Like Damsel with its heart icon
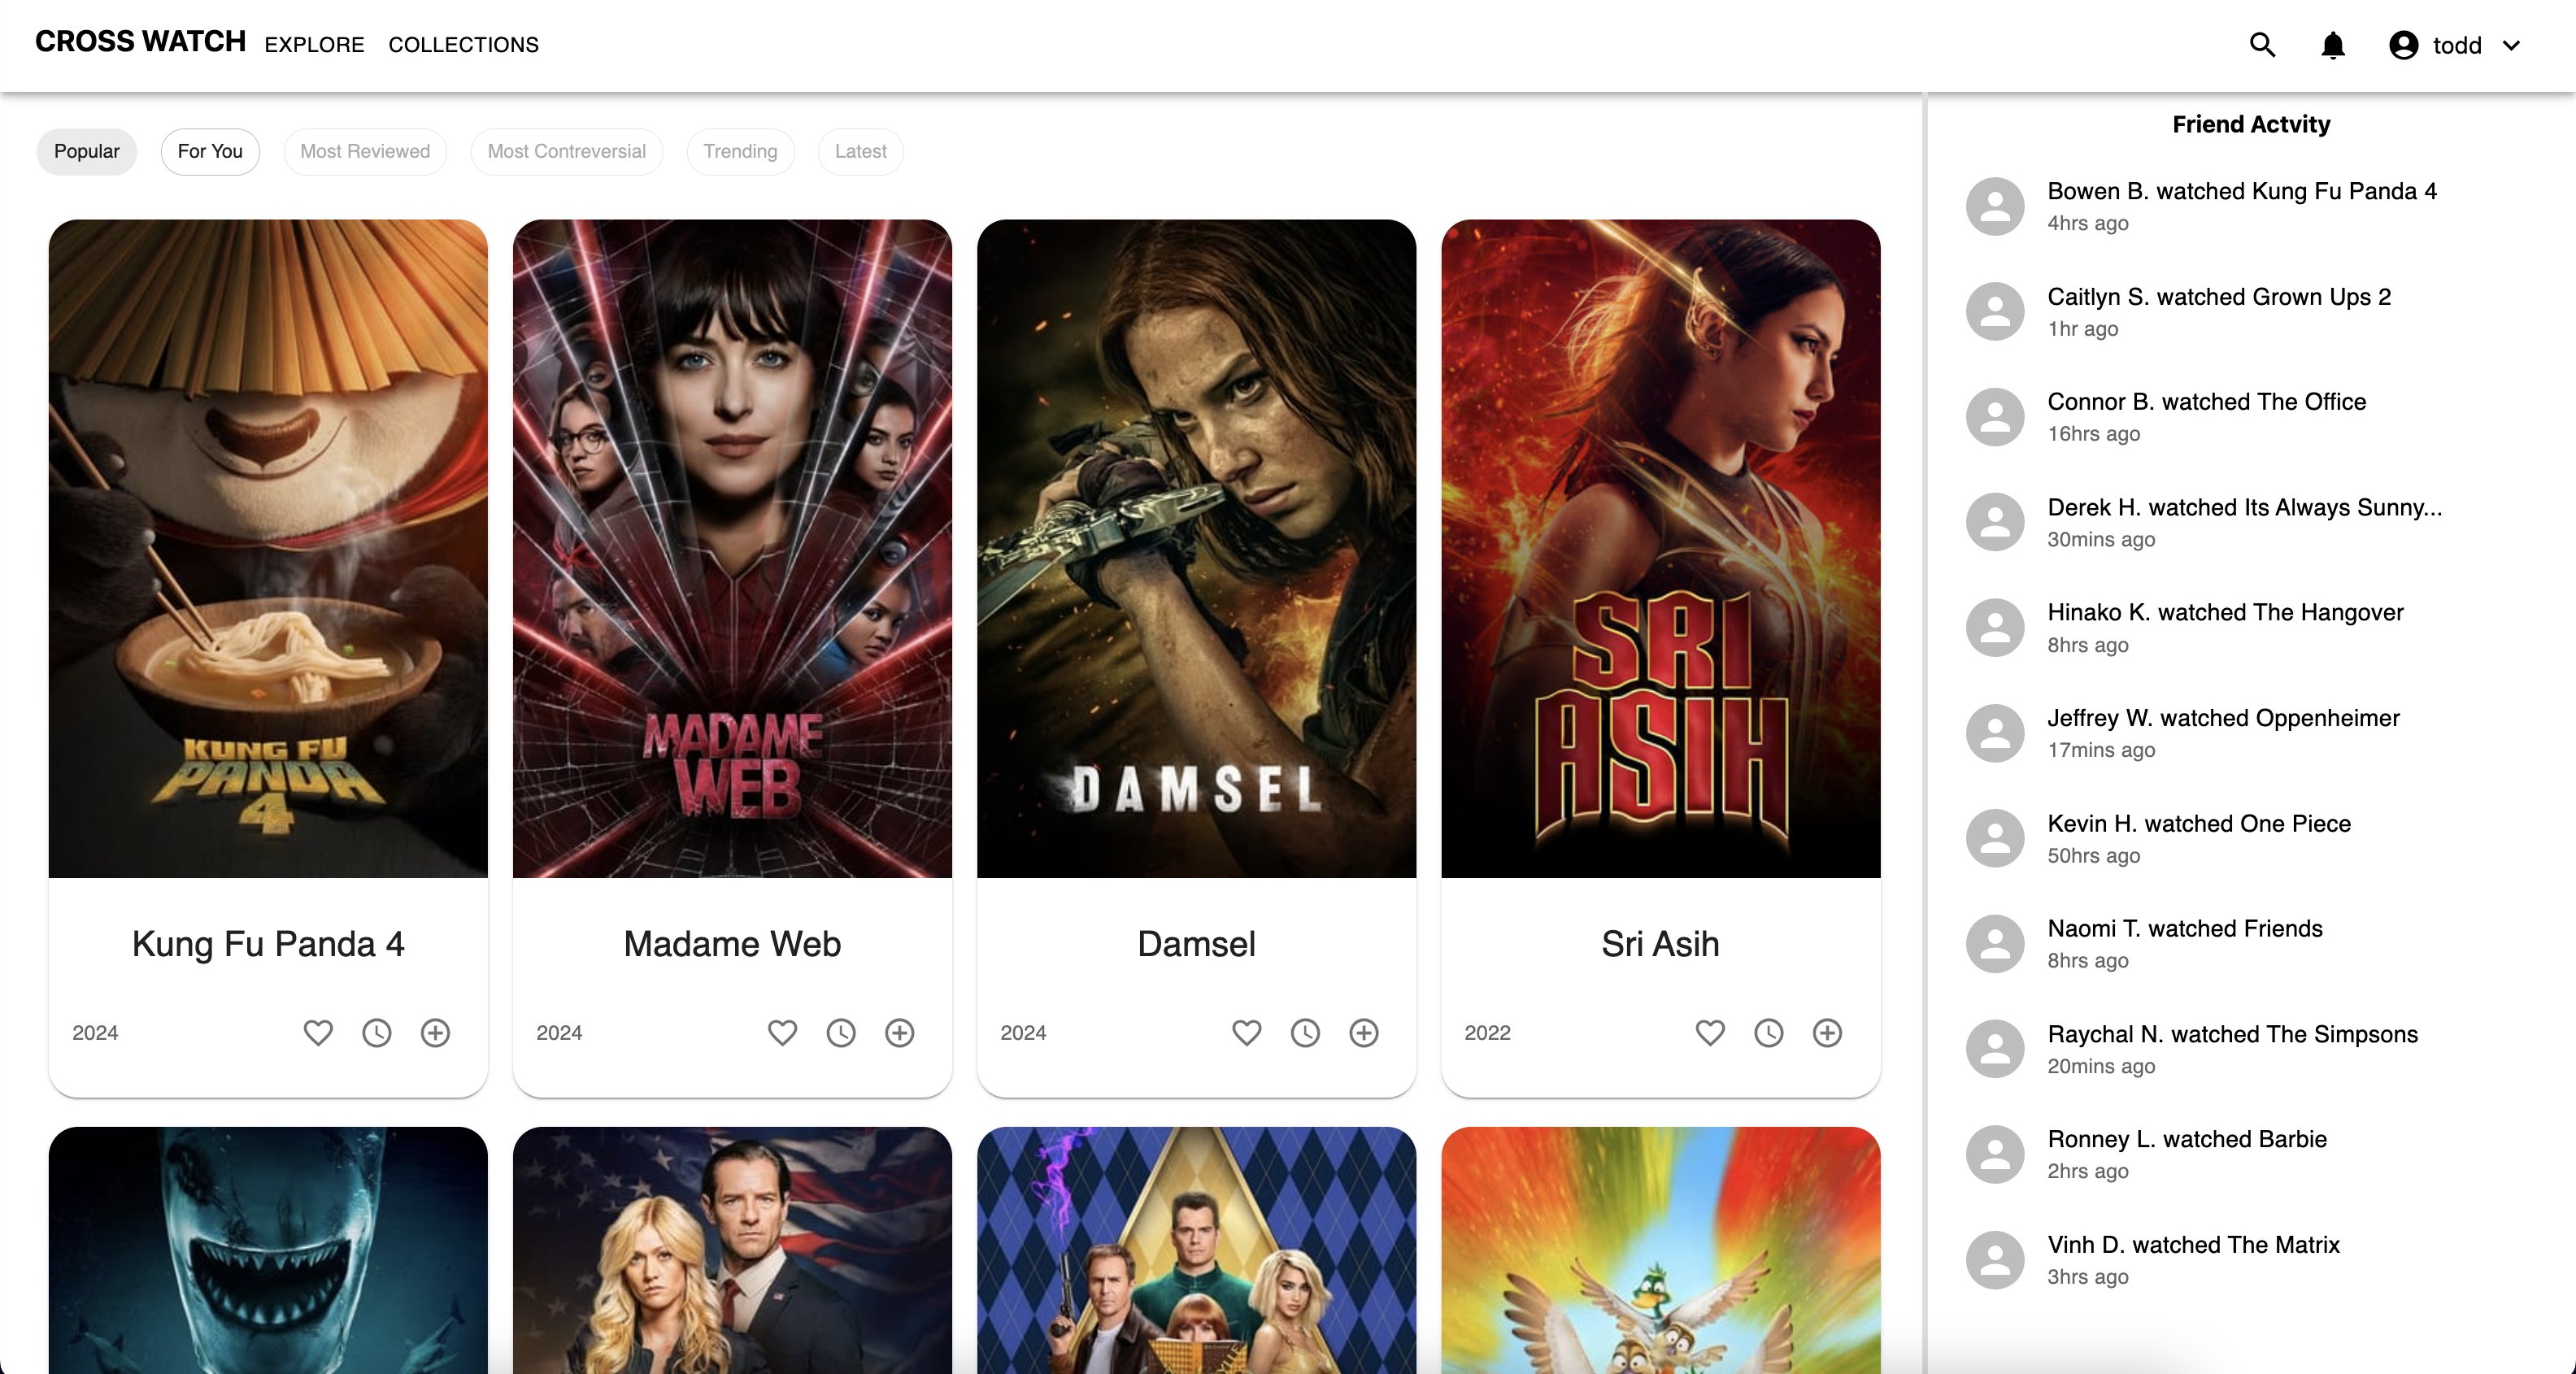Screen dimensions: 2576x1374 click(x=1246, y=1032)
